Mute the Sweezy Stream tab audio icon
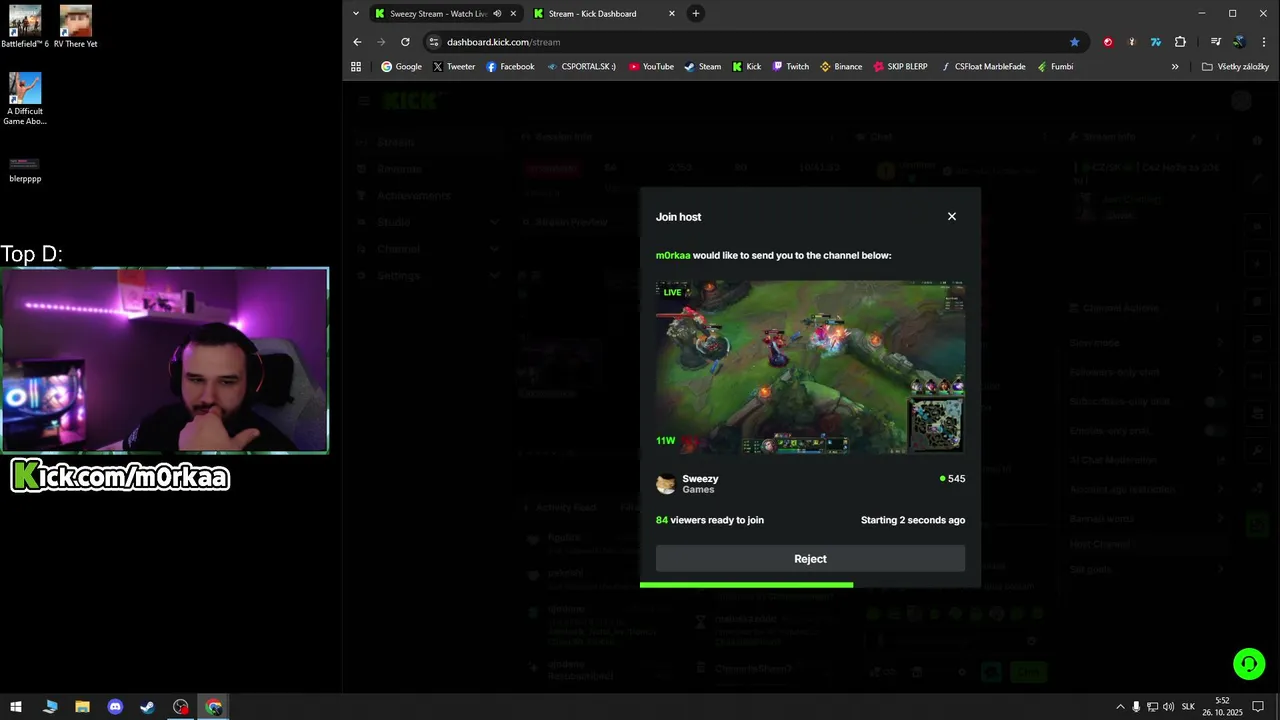The height and width of the screenshot is (720, 1280). pyautogui.click(x=497, y=14)
